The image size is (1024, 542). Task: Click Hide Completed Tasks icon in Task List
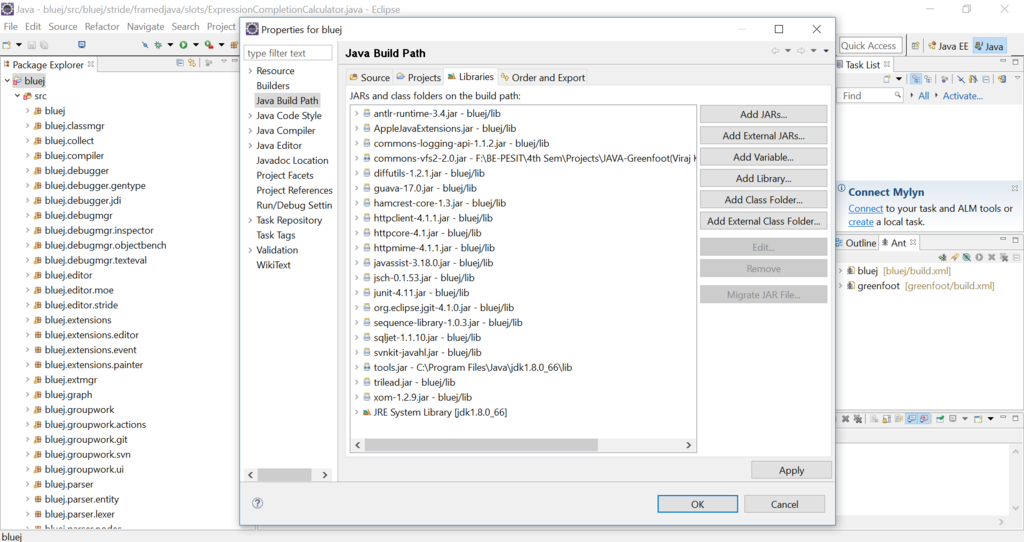pyautogui.click(x=961, y=79)
